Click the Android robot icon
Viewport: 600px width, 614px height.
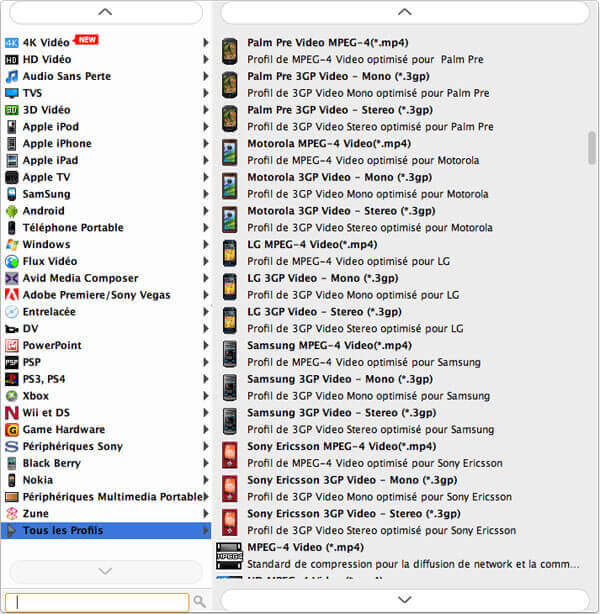(11, 211)
